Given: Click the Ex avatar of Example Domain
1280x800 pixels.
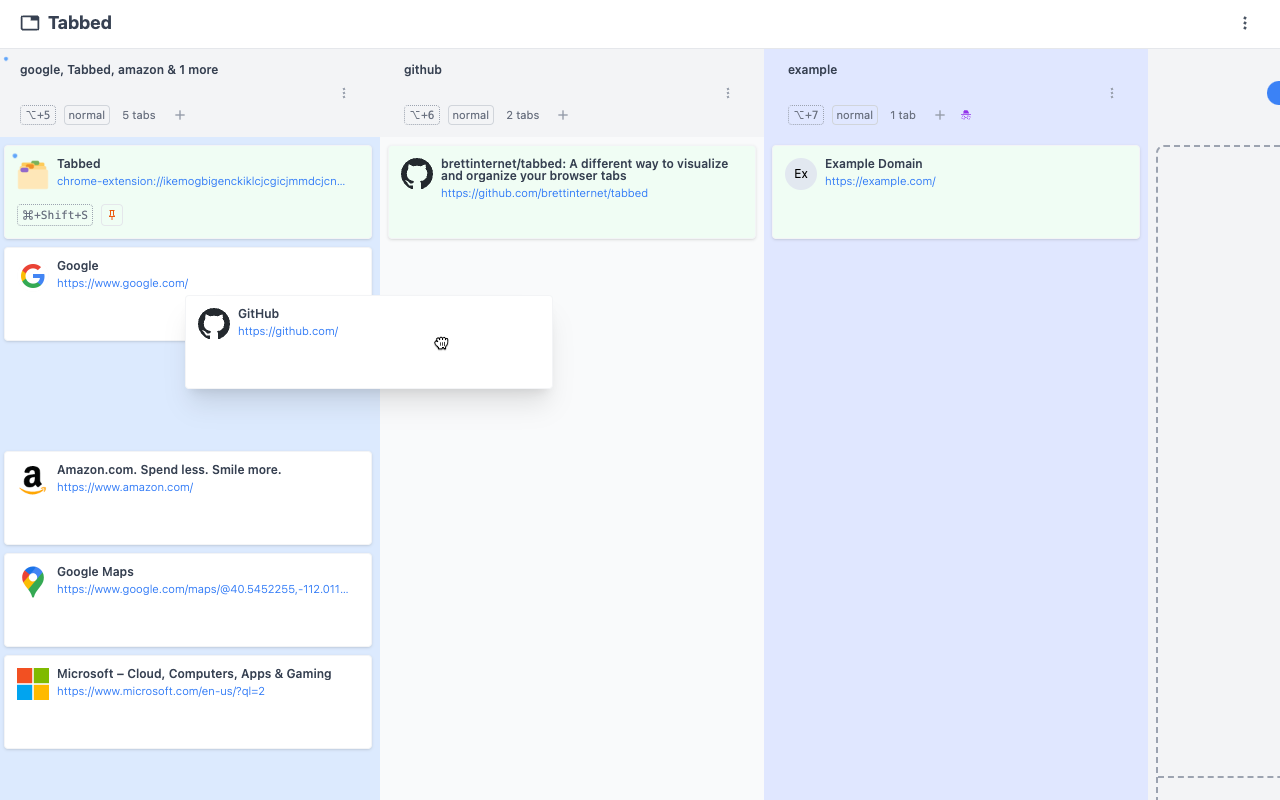Looking at the screenshot, I should (x=801, y=174).
